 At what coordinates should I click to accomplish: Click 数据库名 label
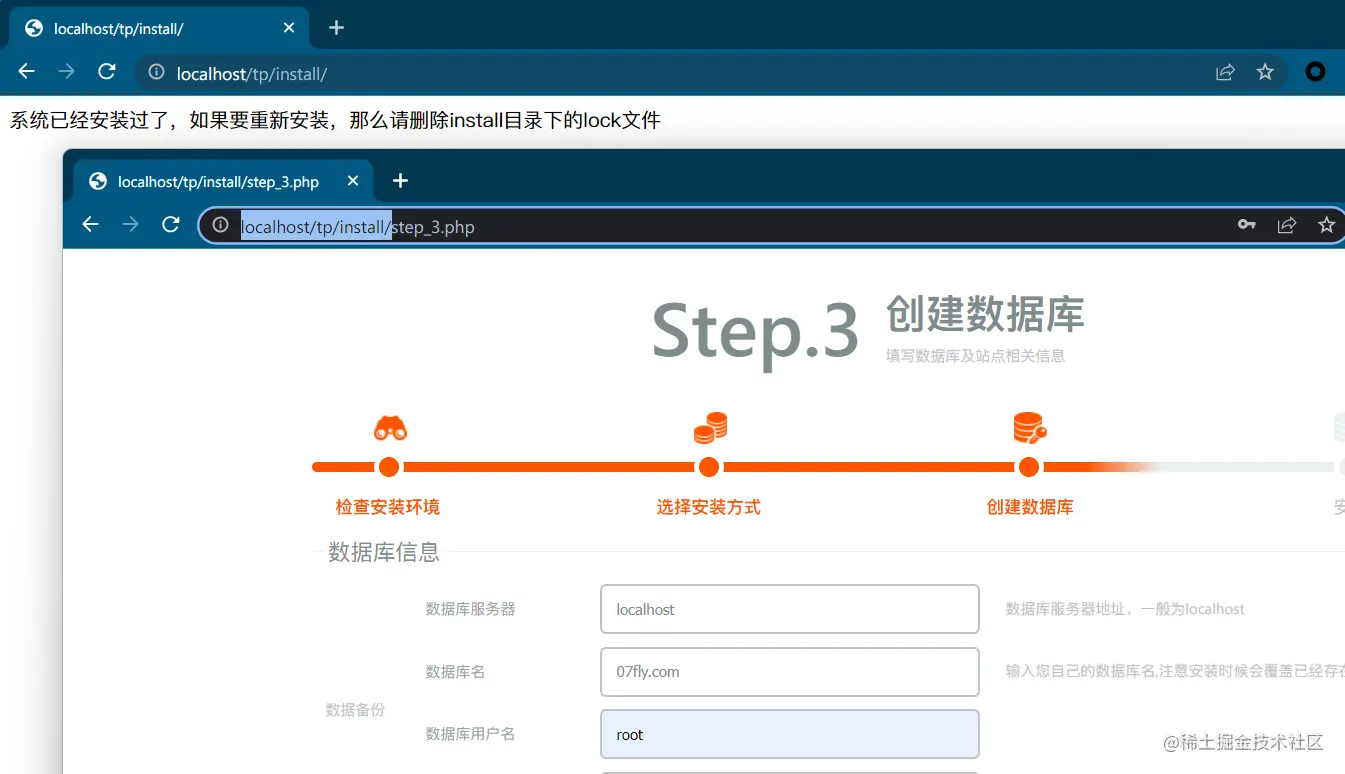point(455,672)
